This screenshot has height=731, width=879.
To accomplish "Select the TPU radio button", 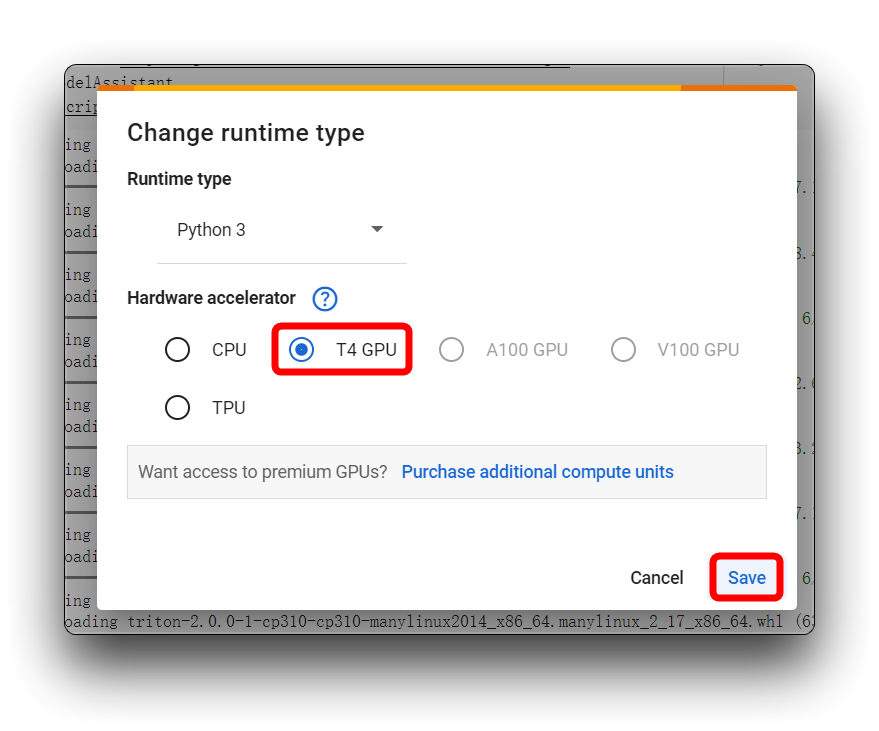I will tap(177, 408).
